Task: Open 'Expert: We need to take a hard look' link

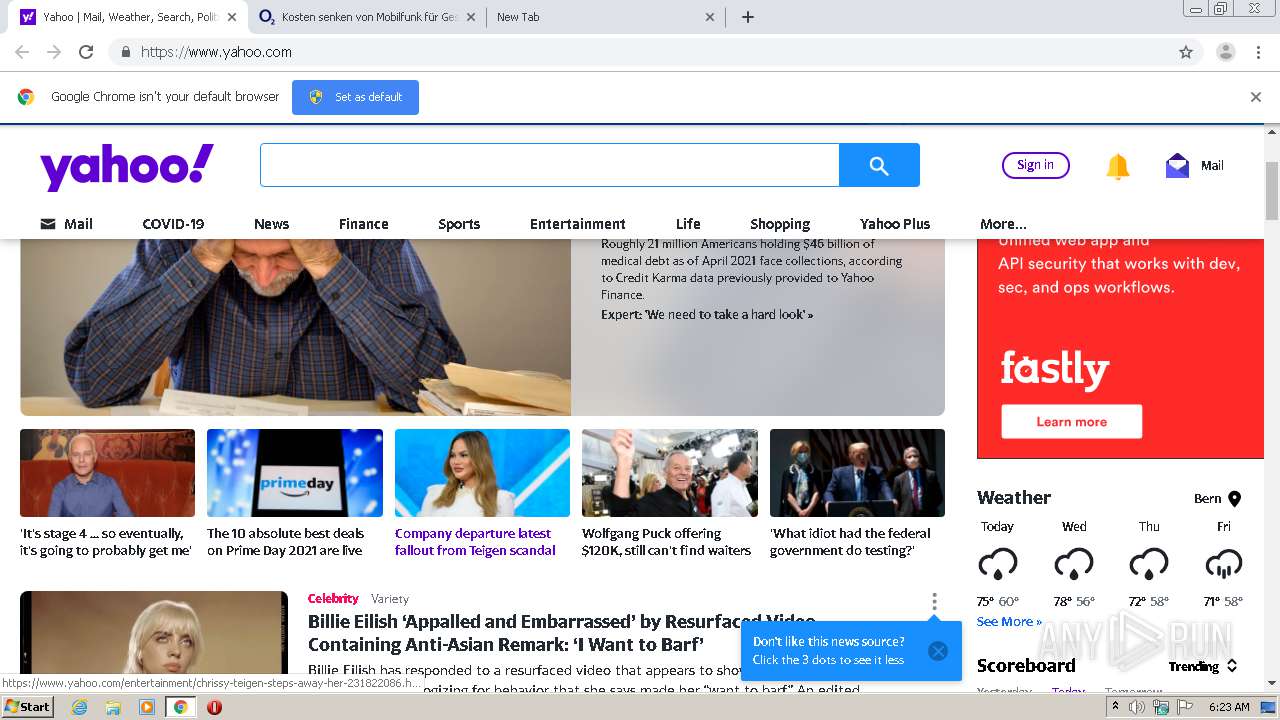Action: (x=707, y=314)
